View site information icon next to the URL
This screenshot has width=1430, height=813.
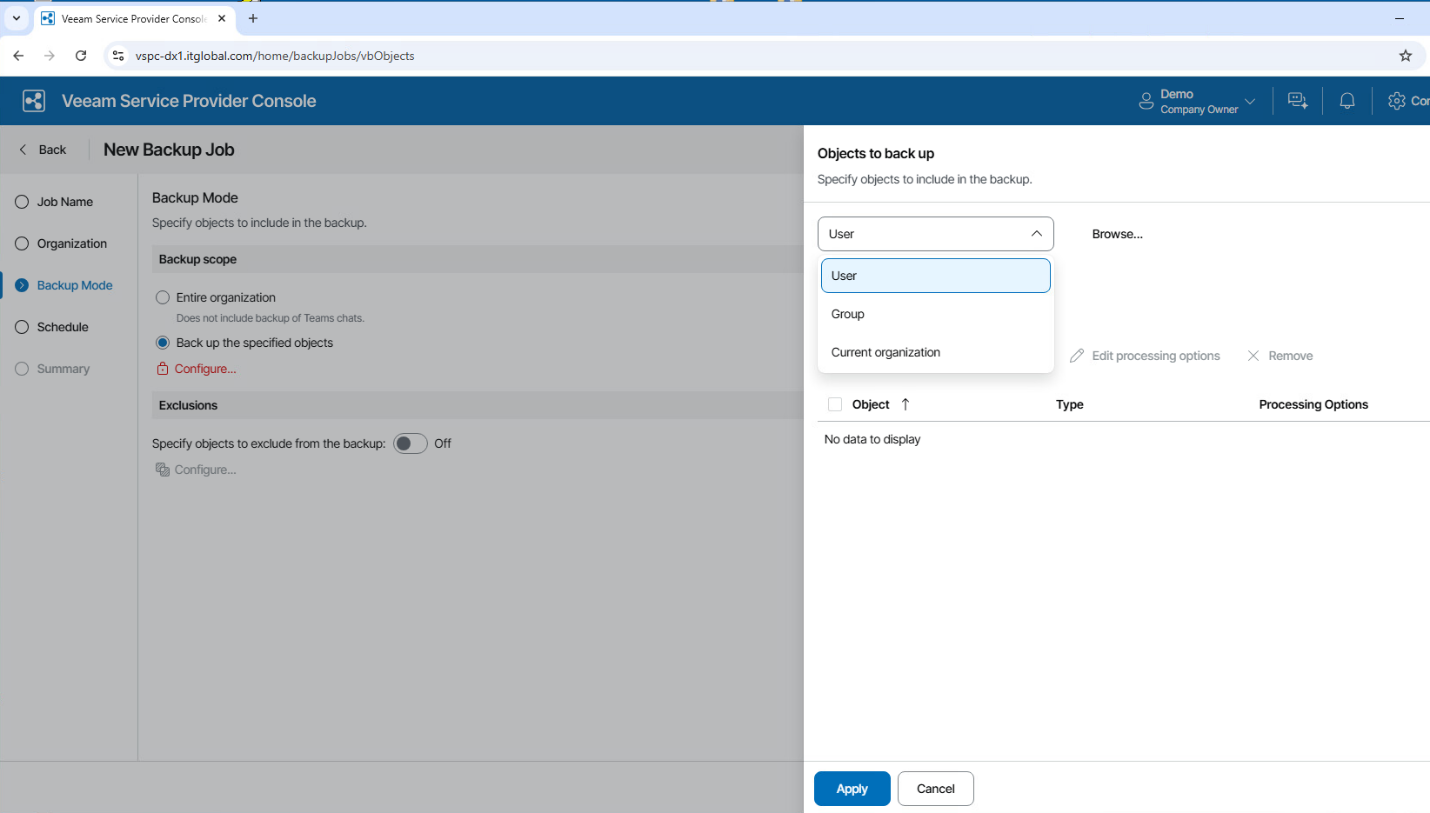118,56
